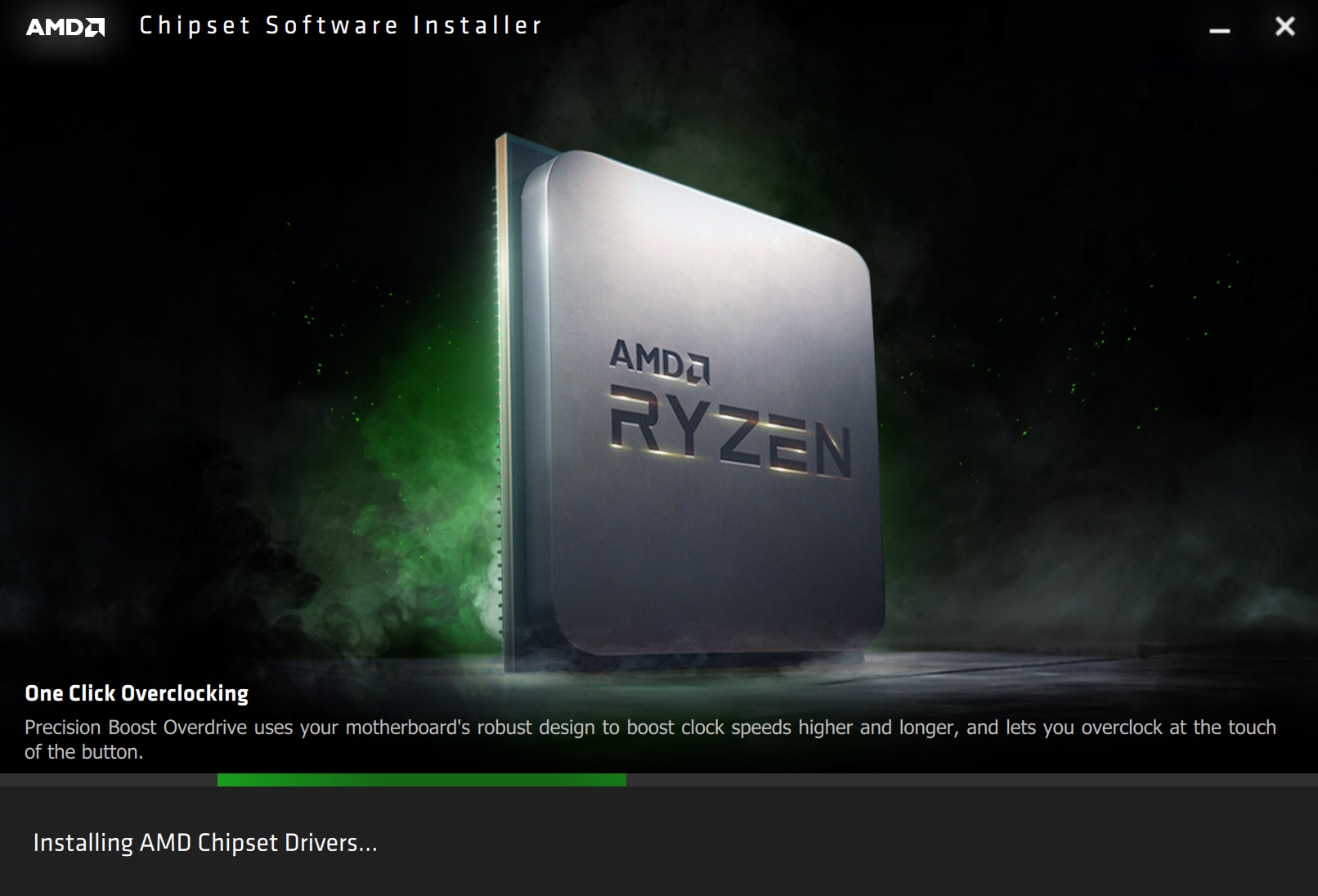Click the dark status panel right of install message
Screen dimensions: 1318x896
click(850, 842)
